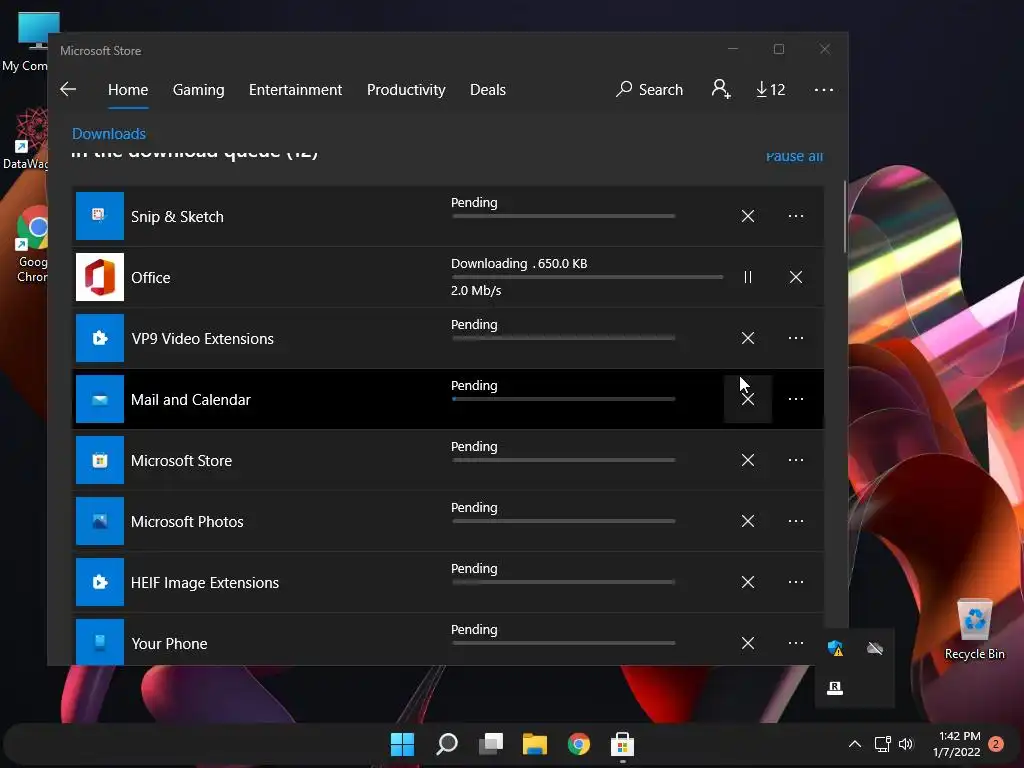This screenshot has height=768, width=1024.
Task: Cancel the Your Phone download
Action: [748, 643]
